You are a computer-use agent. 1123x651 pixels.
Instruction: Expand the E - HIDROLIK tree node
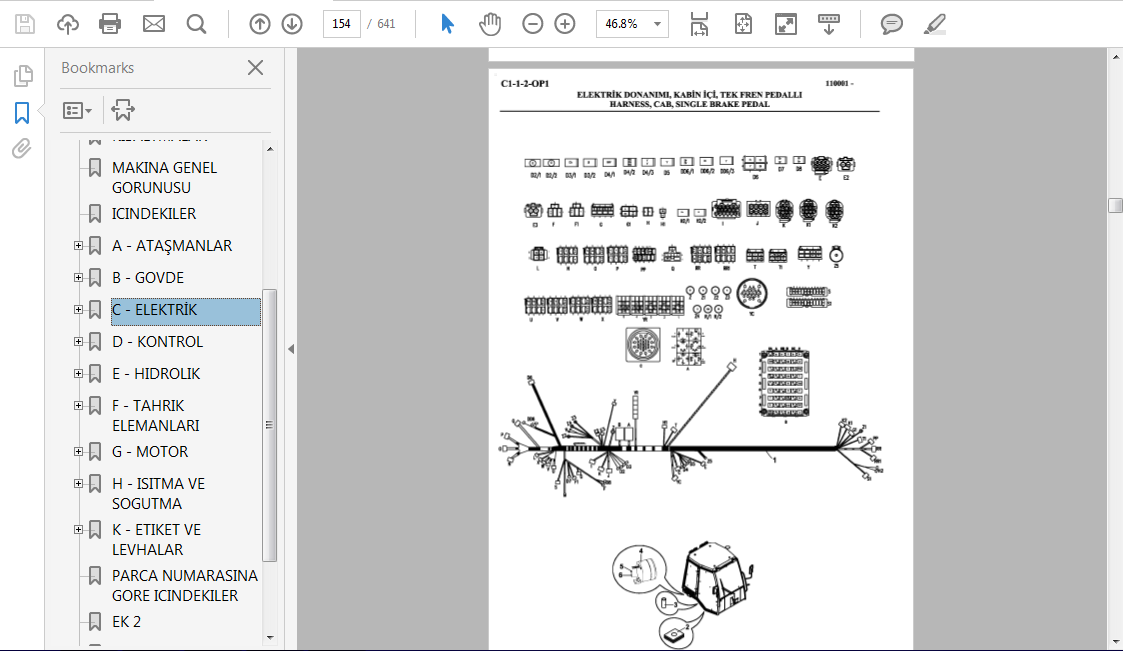(79, 374)
